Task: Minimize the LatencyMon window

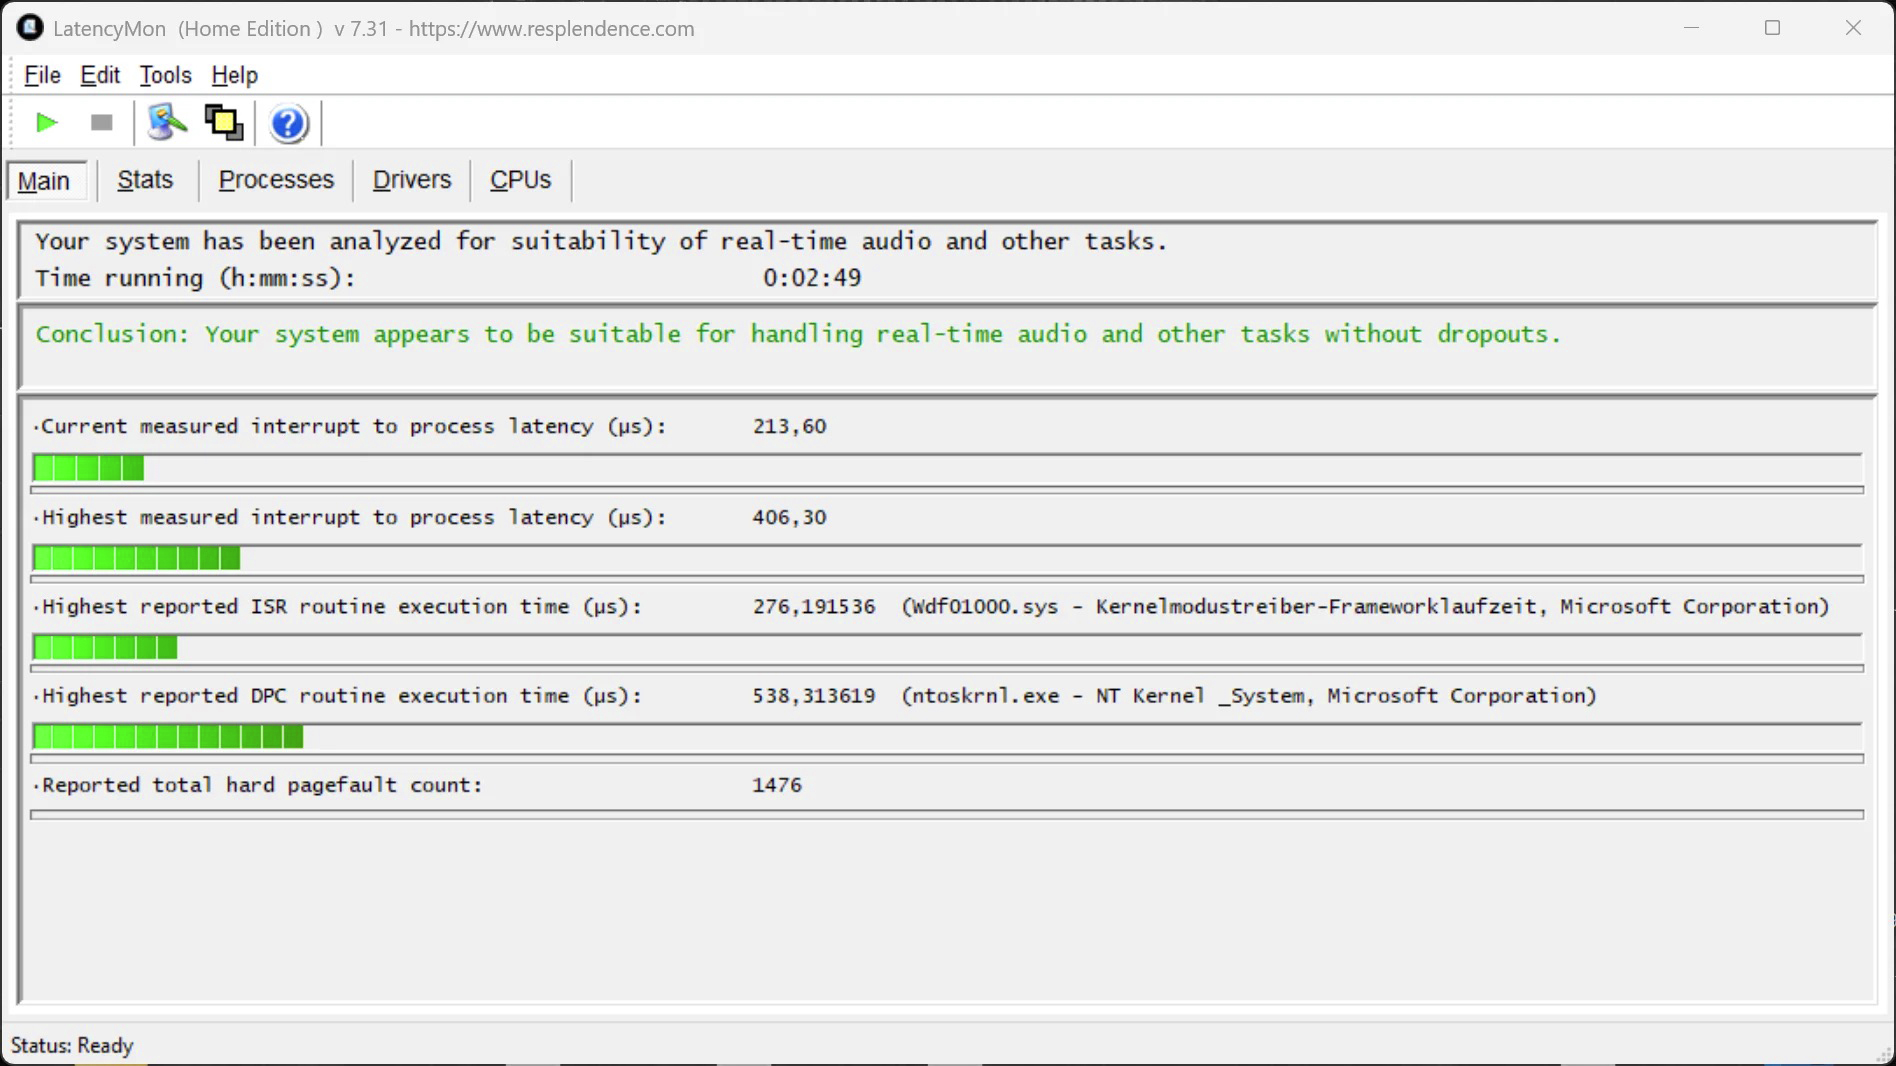Action: [1691, 28]
